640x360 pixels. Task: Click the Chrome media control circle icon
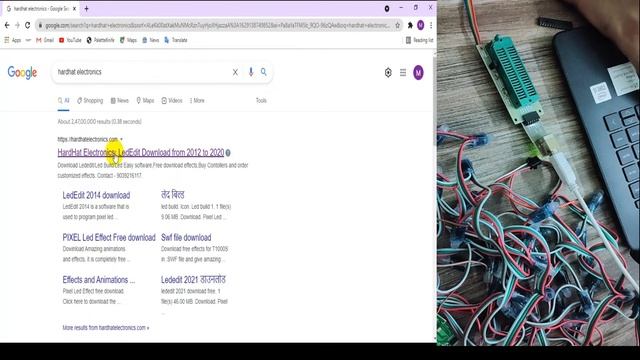[x=387, y=9]
